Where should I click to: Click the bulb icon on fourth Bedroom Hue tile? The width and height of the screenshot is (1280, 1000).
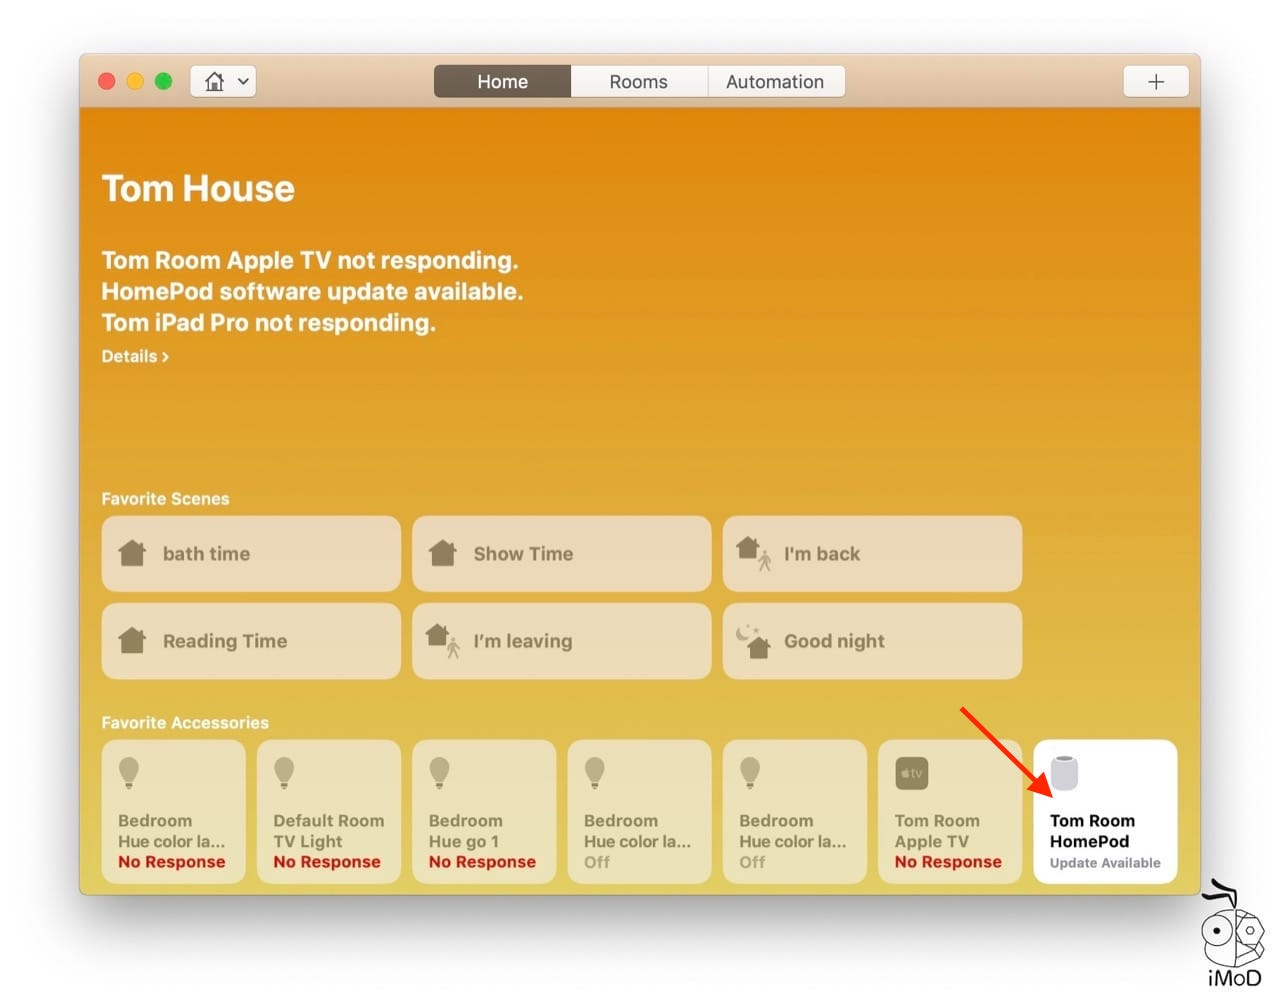(x=595, y=772)
